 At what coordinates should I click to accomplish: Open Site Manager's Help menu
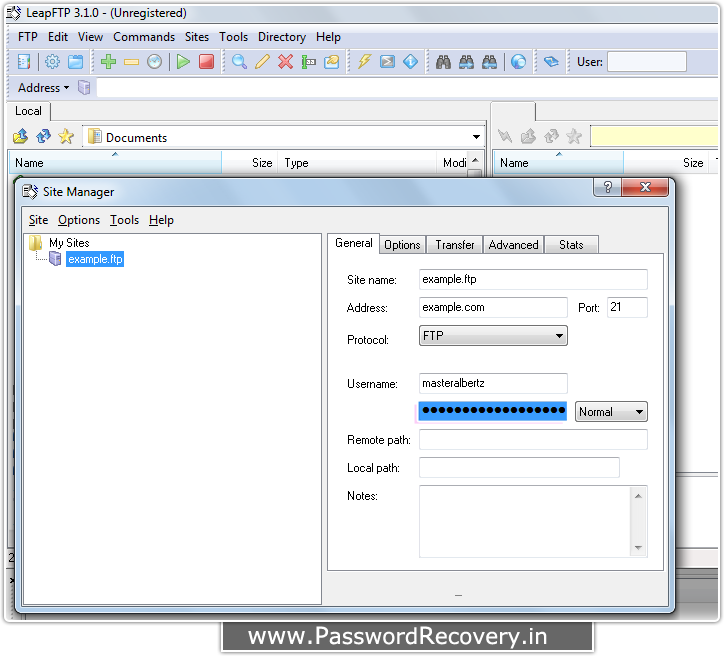coord(161,220)
